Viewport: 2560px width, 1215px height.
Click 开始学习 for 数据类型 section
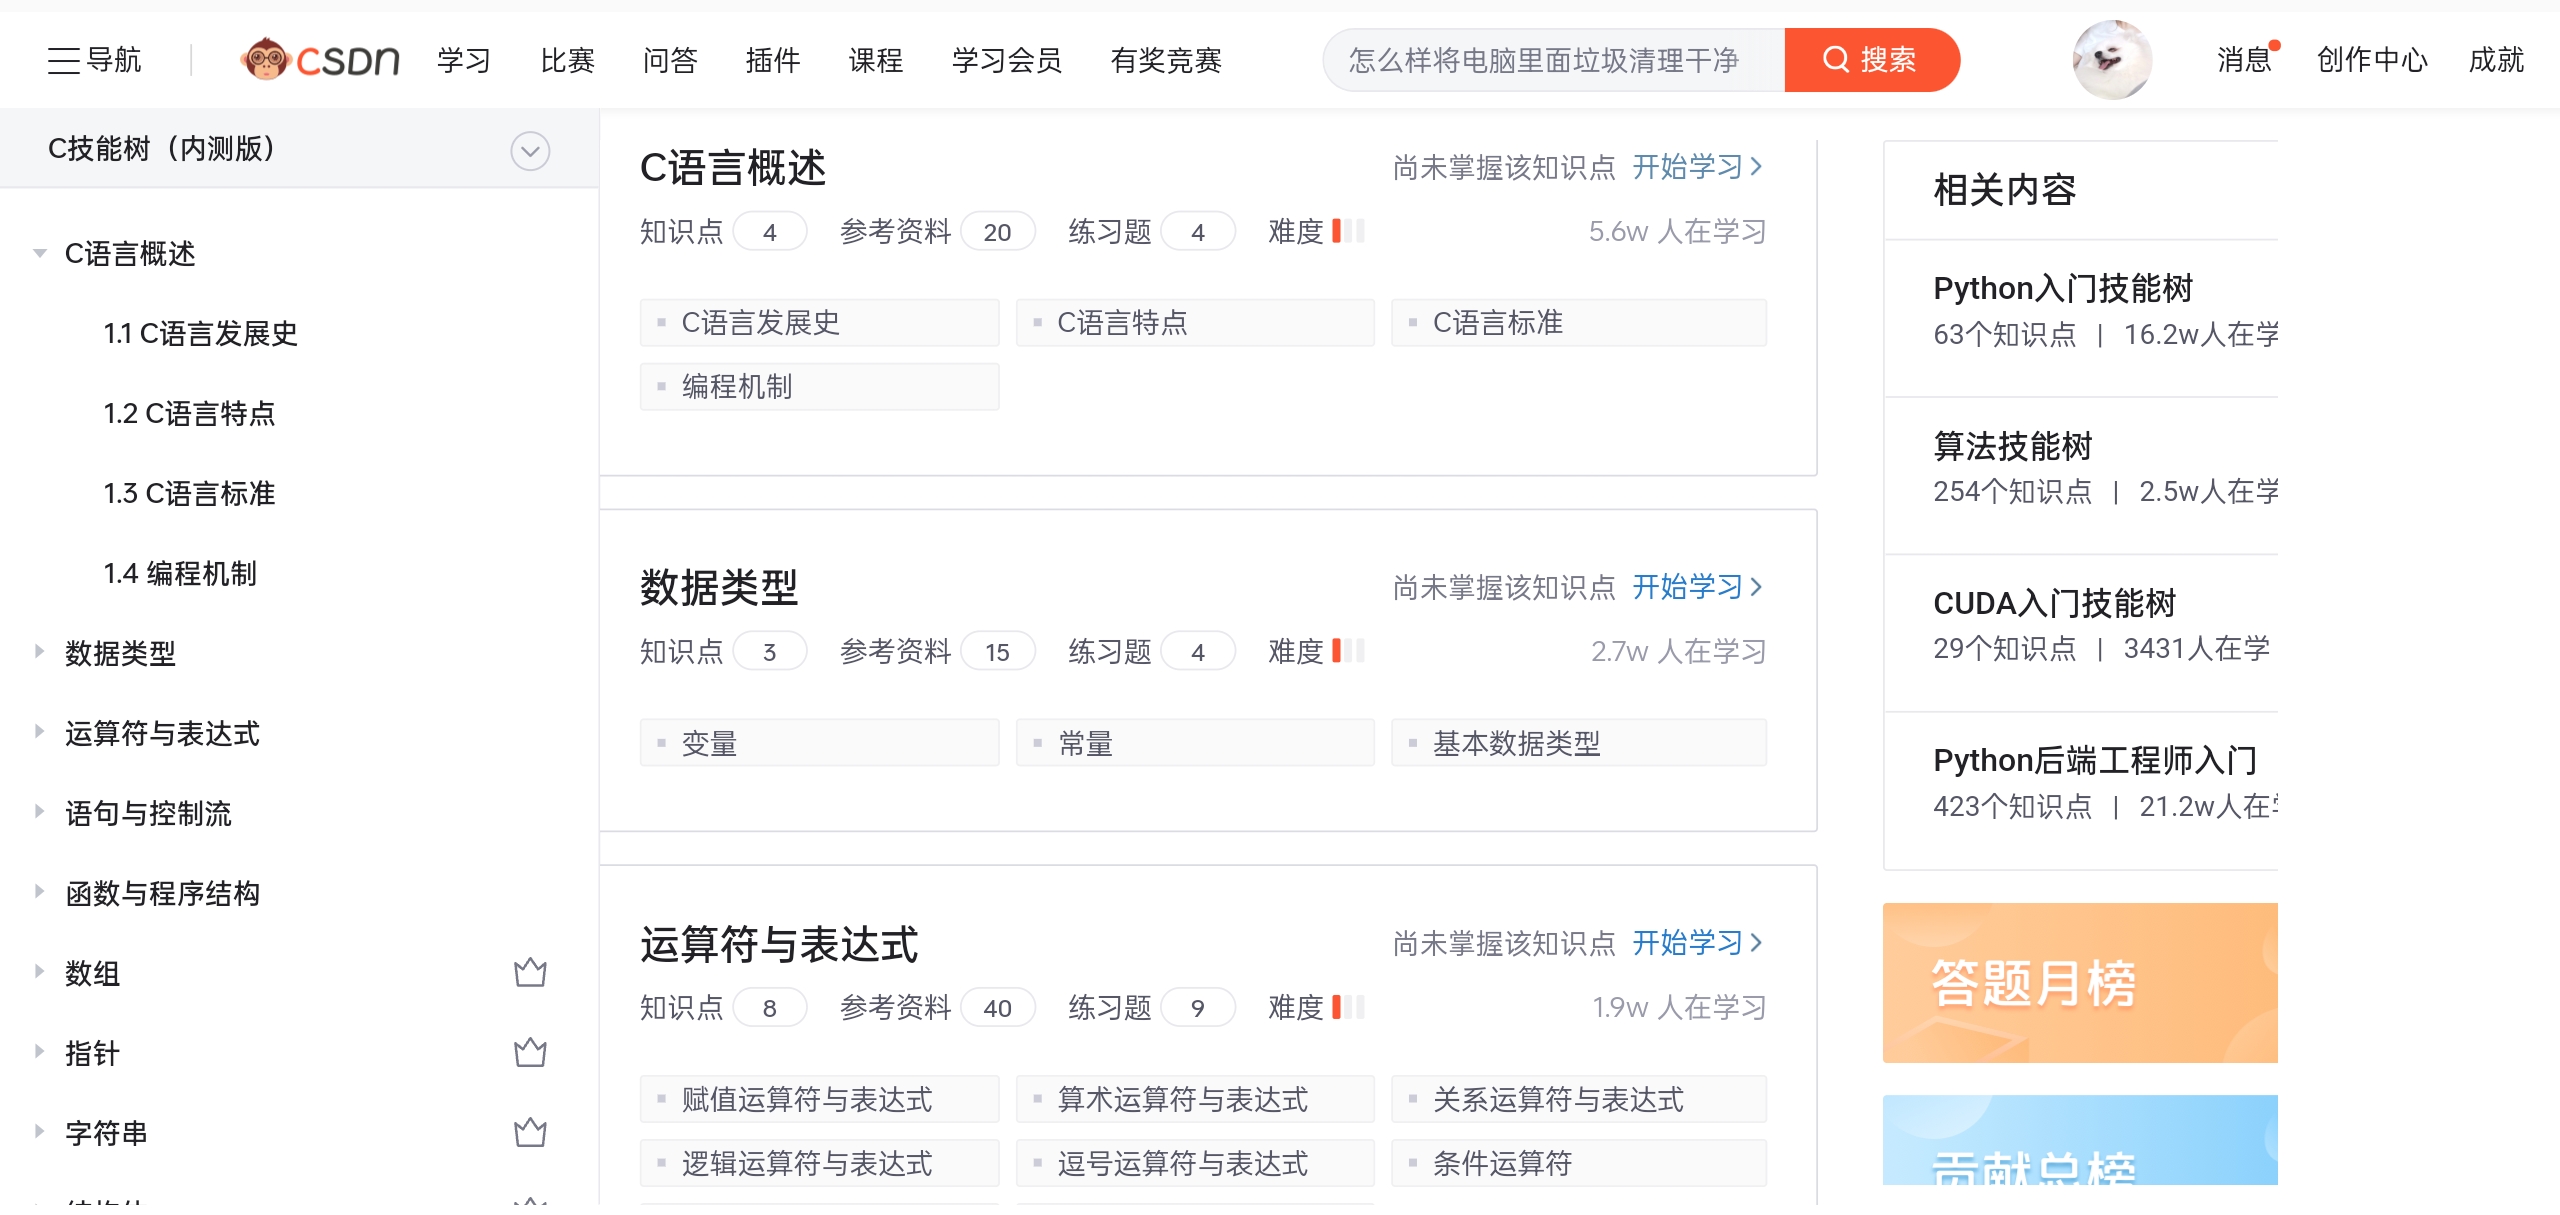click(x=1696, y=587)
